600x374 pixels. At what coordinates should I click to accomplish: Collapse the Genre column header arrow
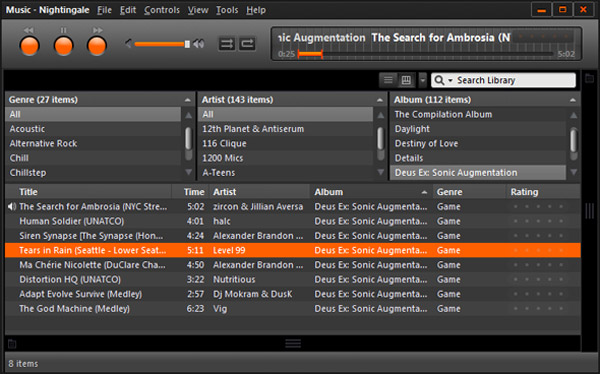point(188,100)
